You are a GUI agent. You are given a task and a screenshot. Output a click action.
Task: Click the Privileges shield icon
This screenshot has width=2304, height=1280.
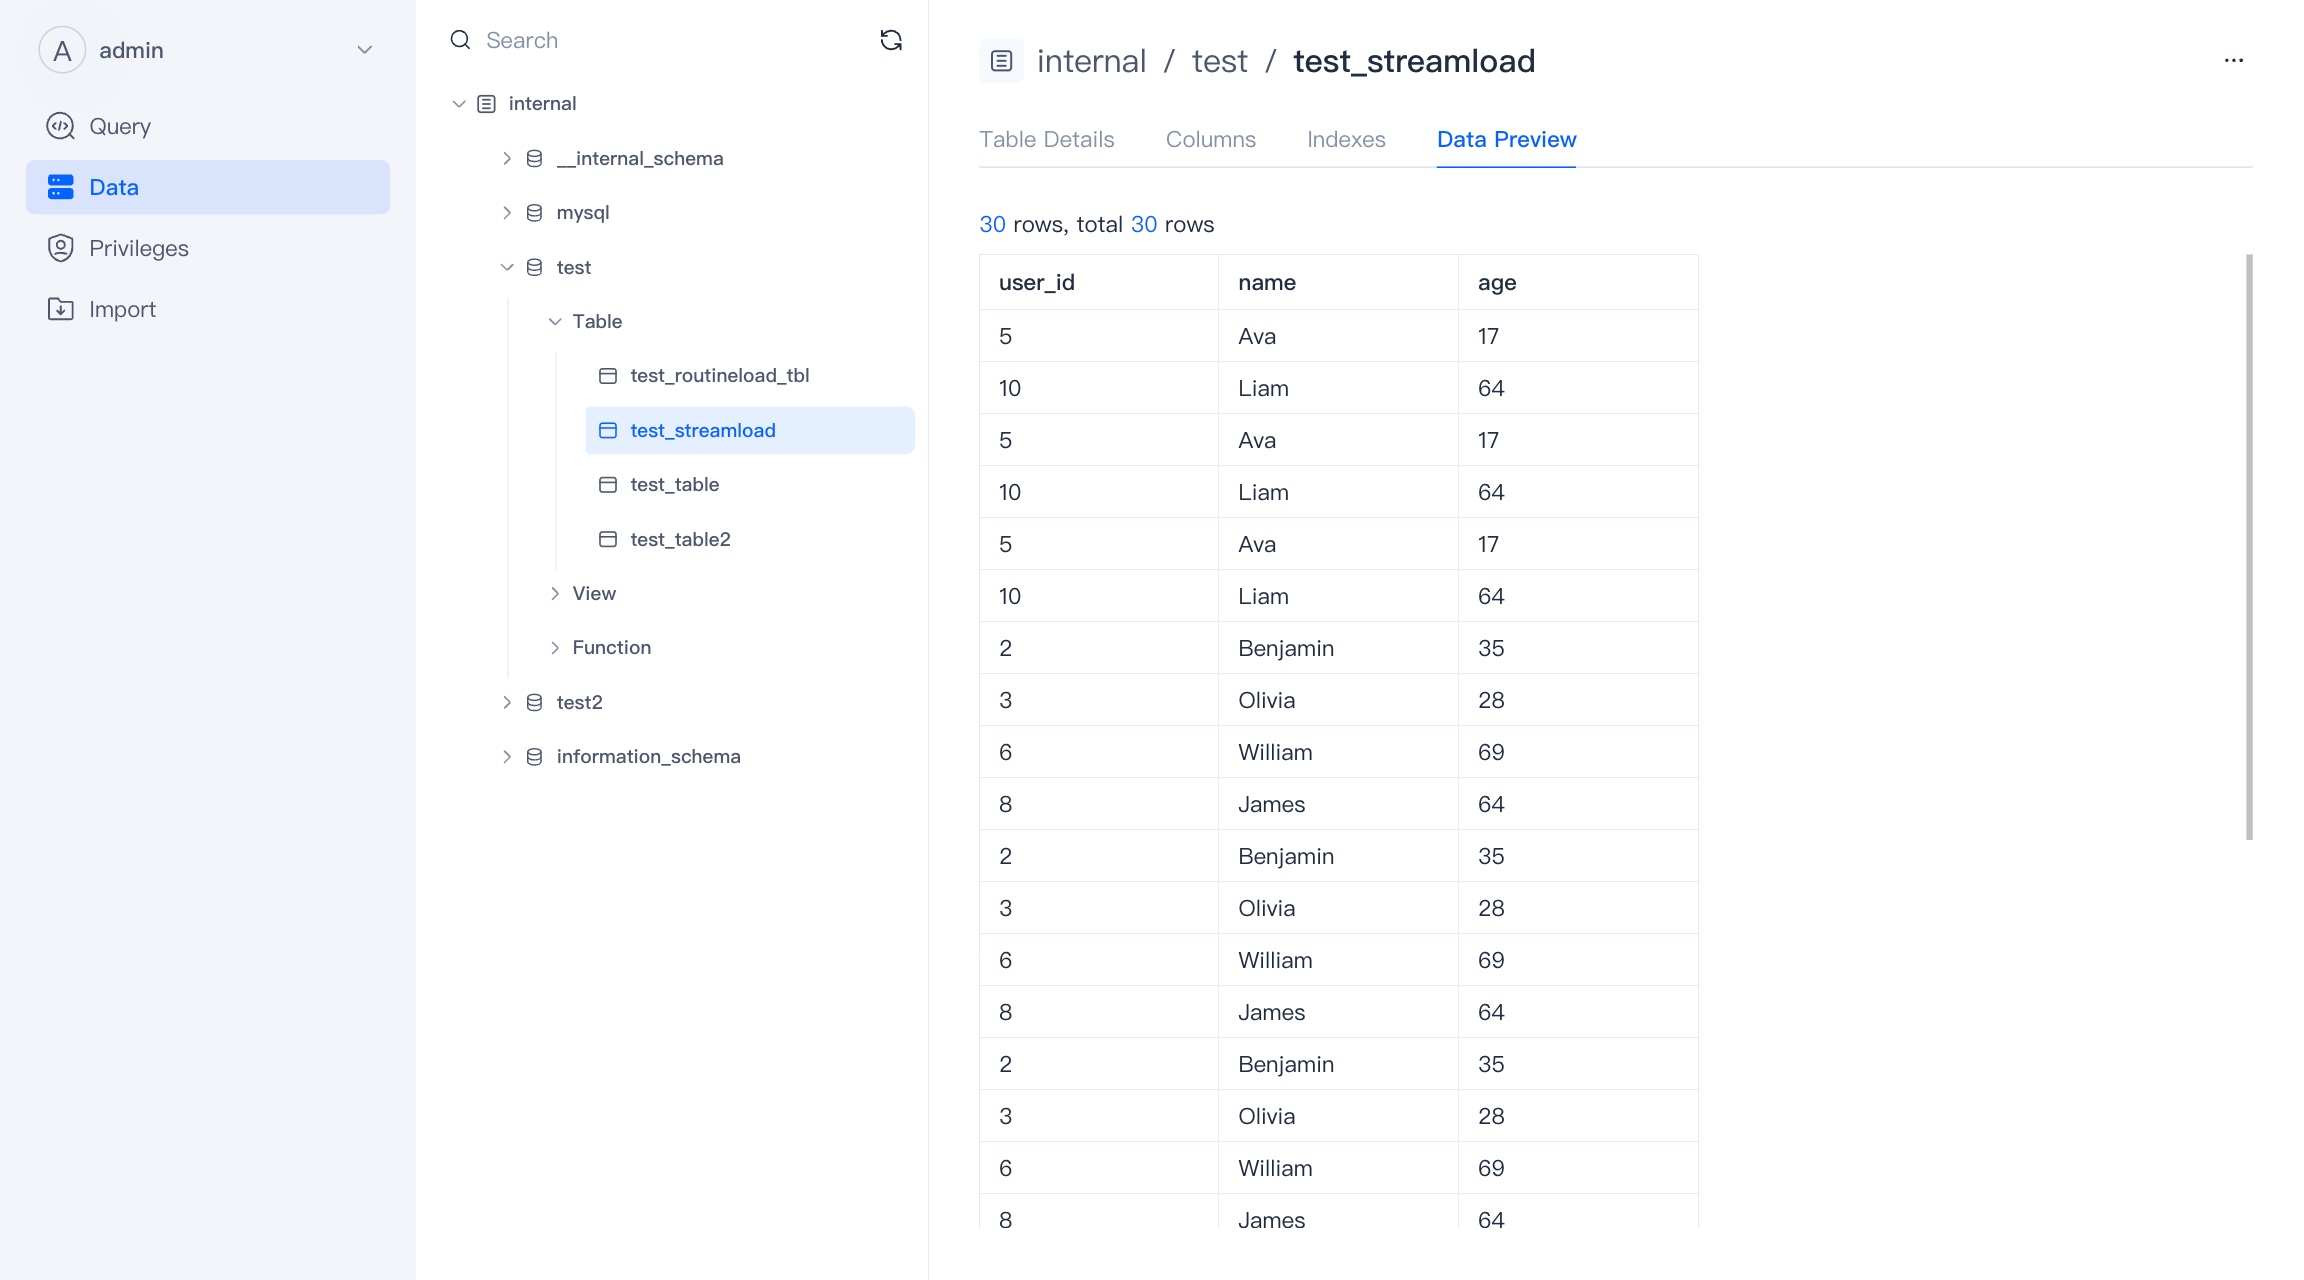(61, 248)
